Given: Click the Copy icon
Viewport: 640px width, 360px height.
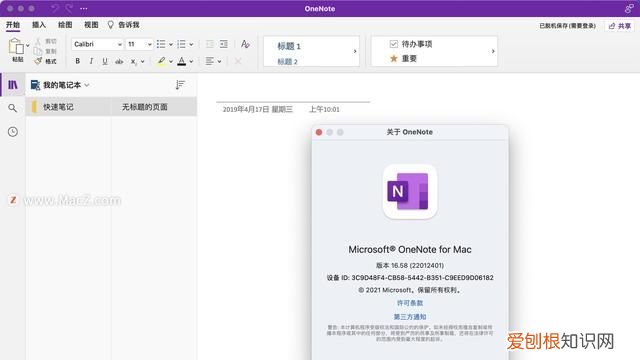Looking at the screenshot, I should pyautogui.click(x=38, y=51).
